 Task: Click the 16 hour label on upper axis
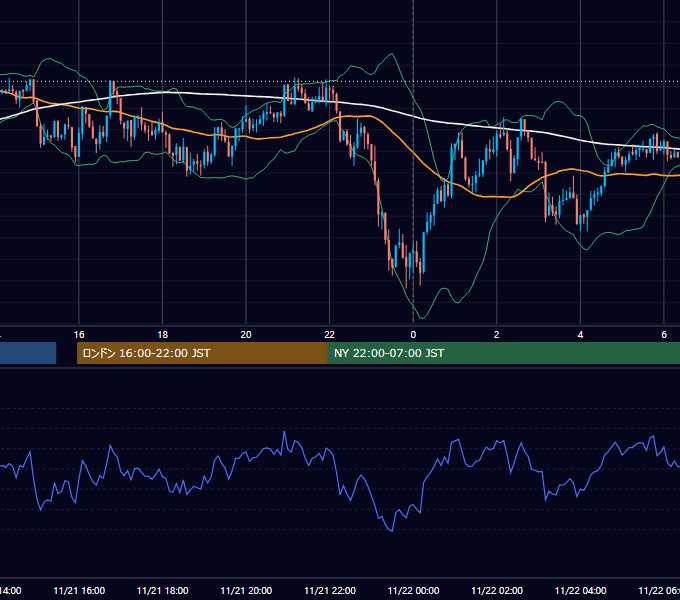pos(79,335)
